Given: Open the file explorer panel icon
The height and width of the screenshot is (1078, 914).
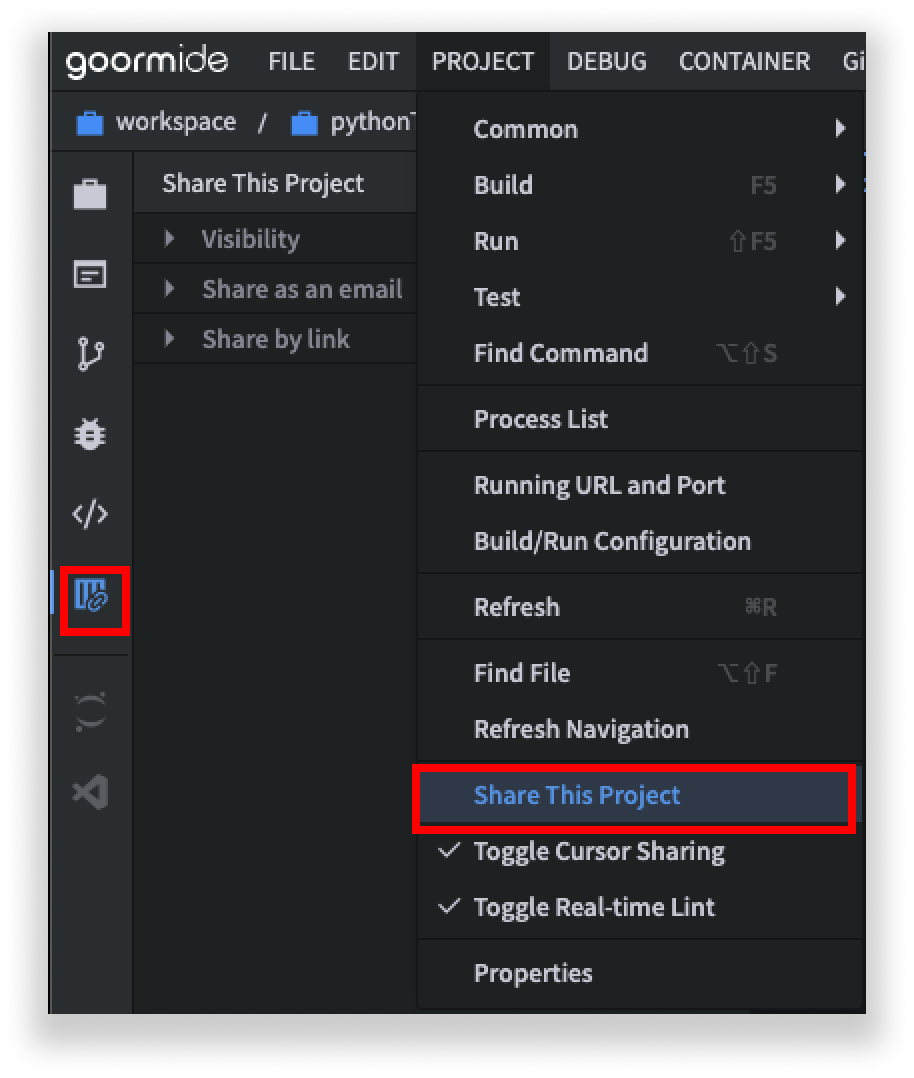Looking at the screenshot, I should (x=90, y=275).
